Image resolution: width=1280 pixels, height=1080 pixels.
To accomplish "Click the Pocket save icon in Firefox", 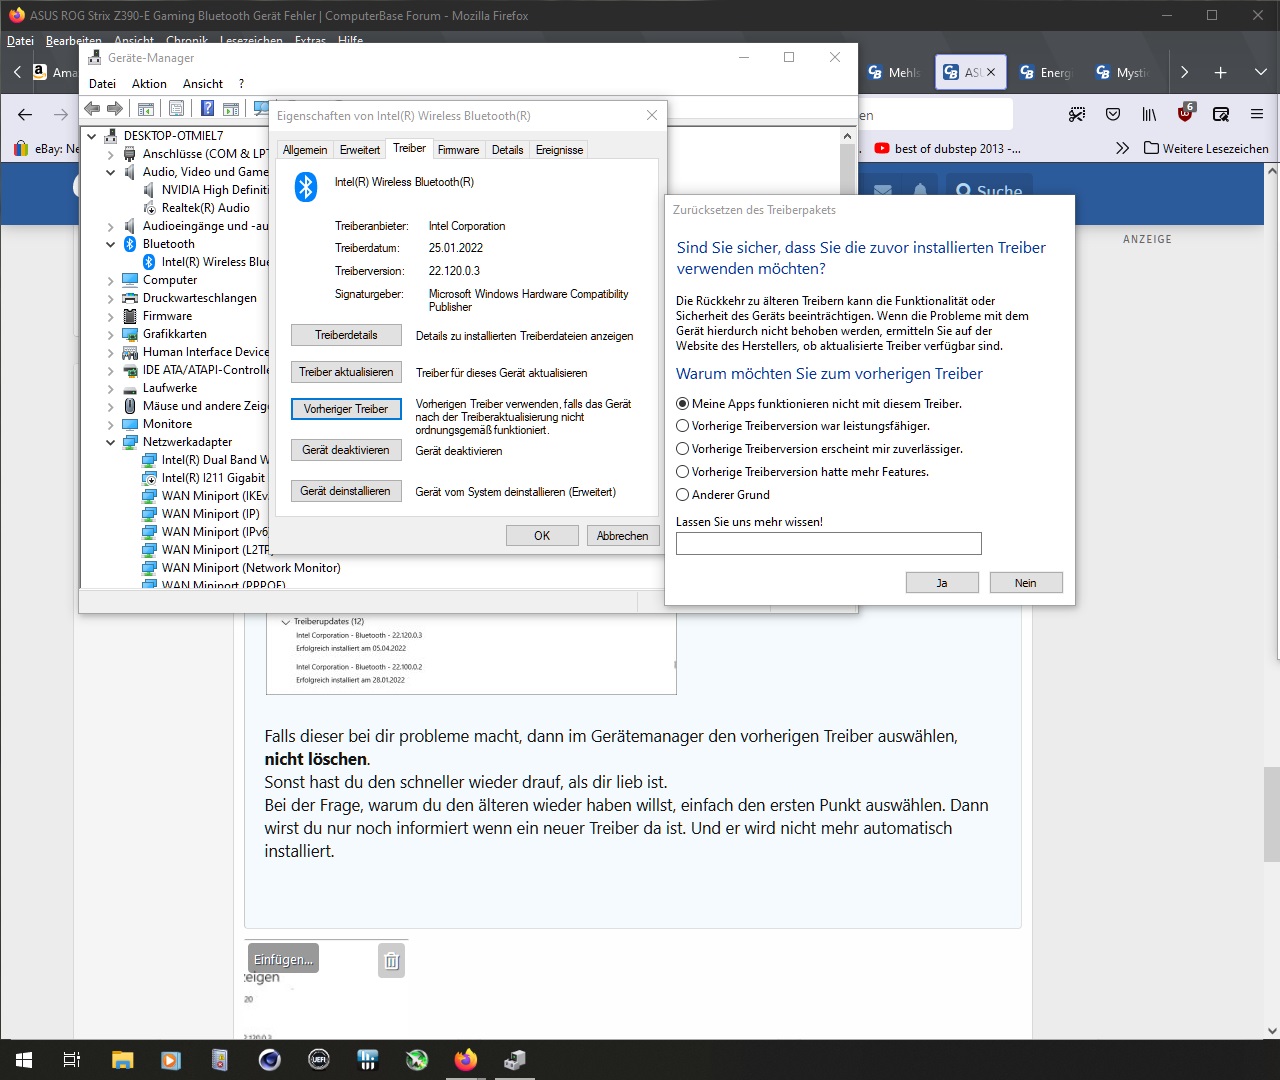I will (1113, 115).
